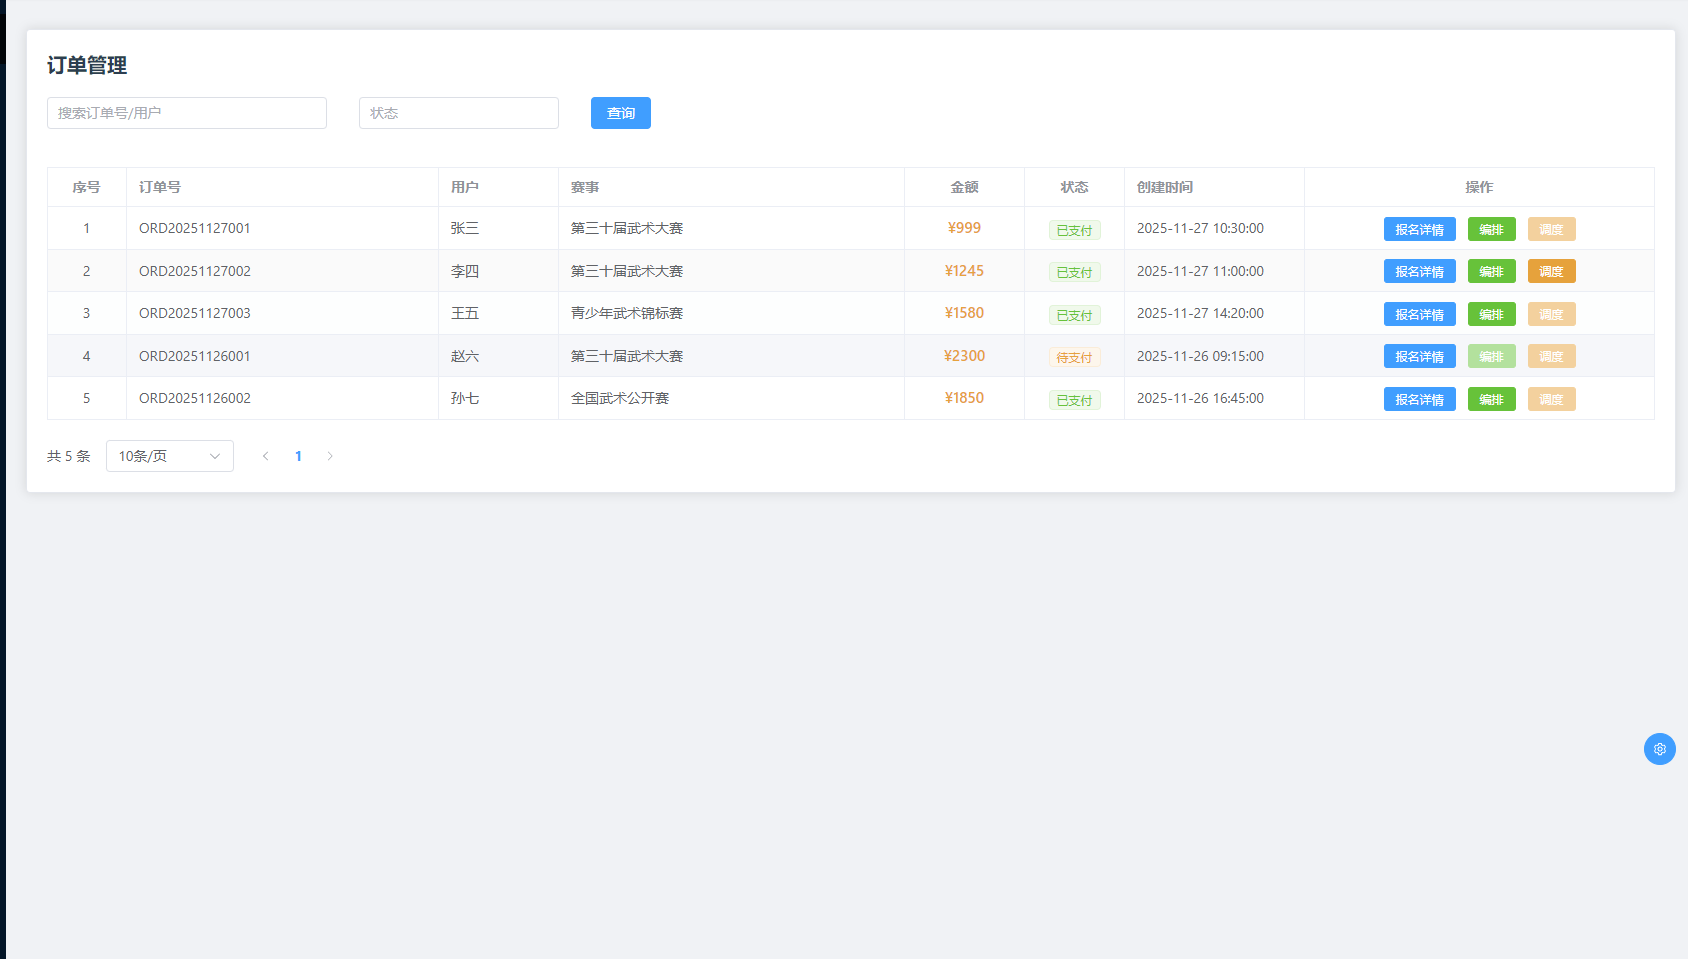This screenshot has height=959, width=1688.
Task: Click 编排 for 李四's order
Action: [x=1491, y=271]
